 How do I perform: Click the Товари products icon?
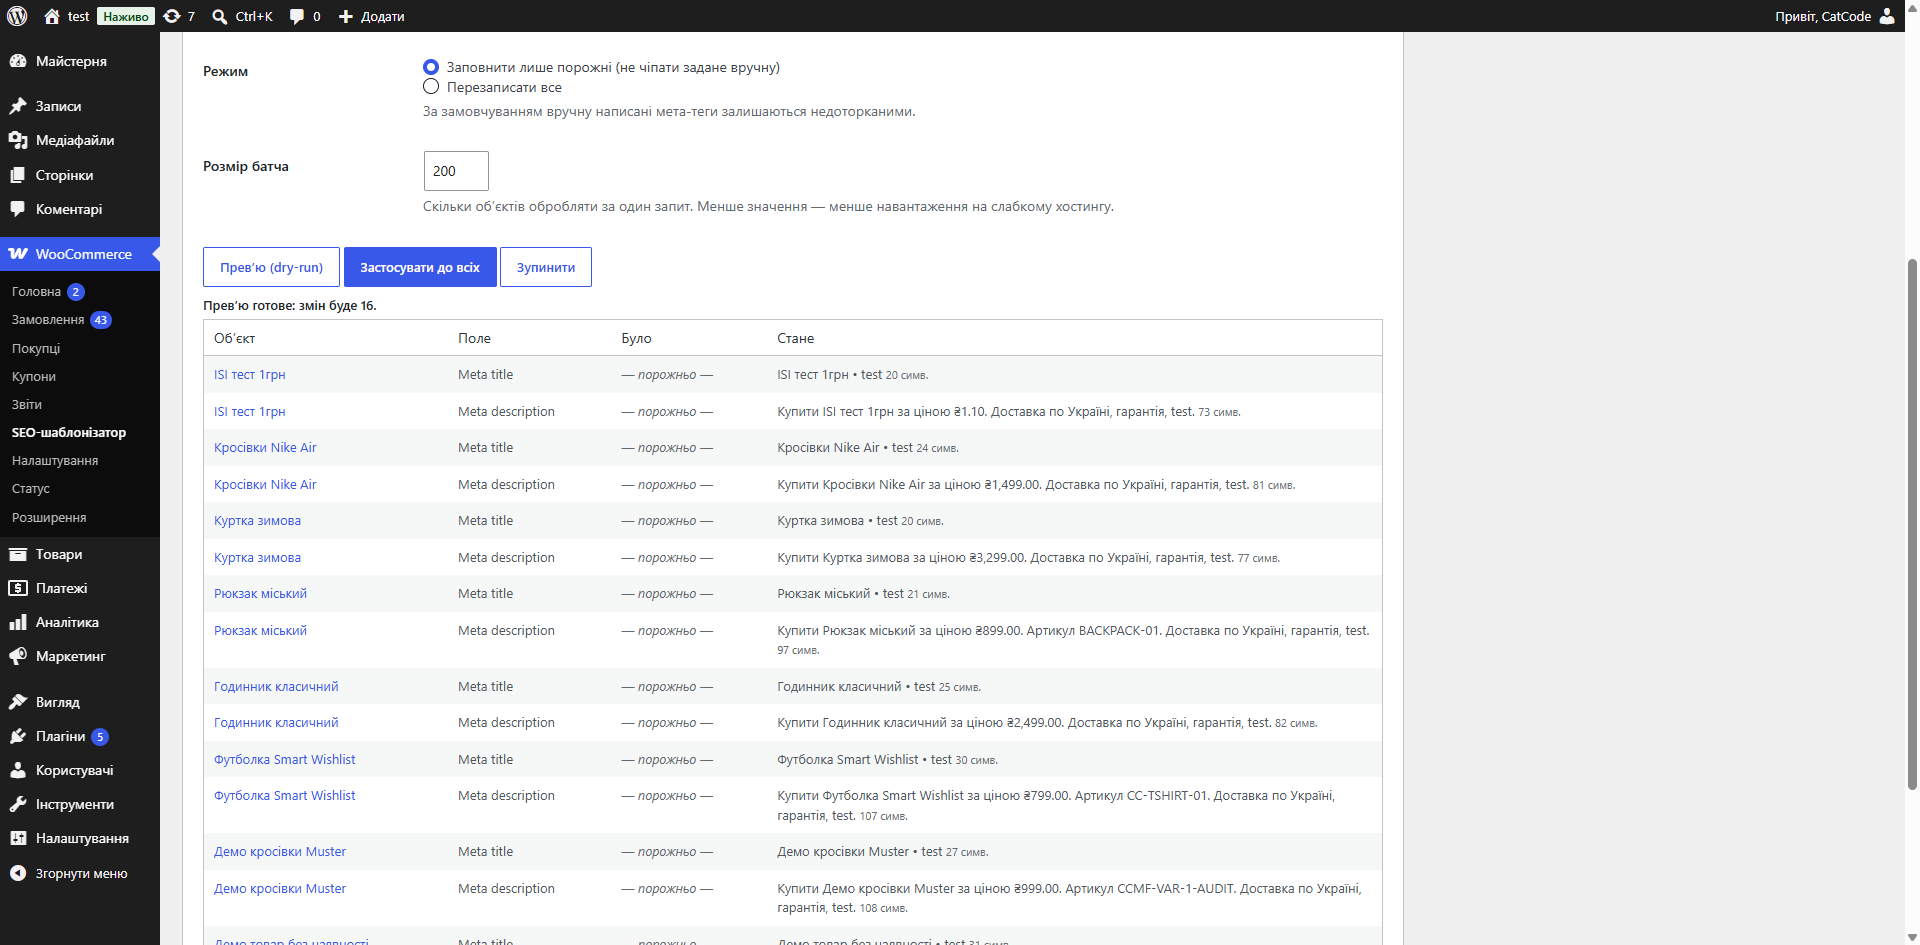click(18, 554)
